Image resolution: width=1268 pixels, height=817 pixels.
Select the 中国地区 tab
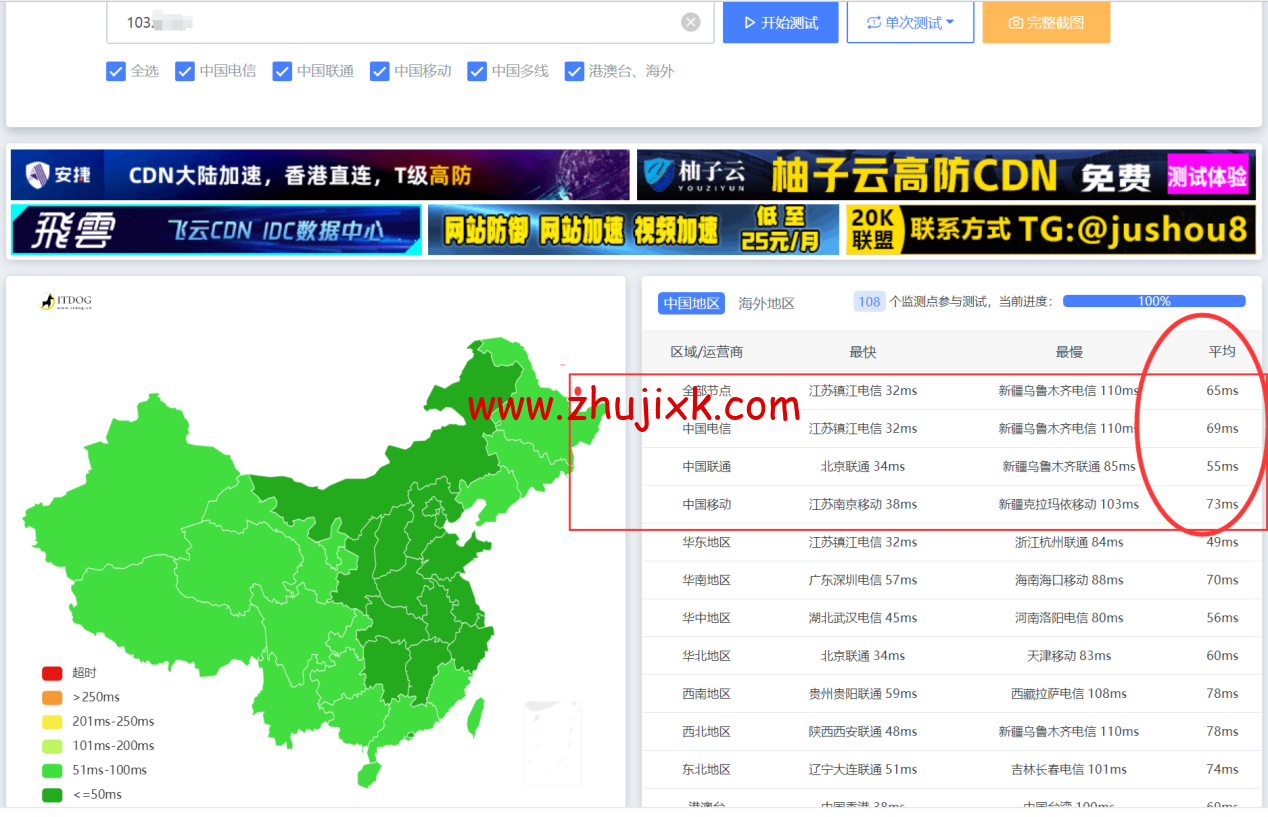pos(691,302)
